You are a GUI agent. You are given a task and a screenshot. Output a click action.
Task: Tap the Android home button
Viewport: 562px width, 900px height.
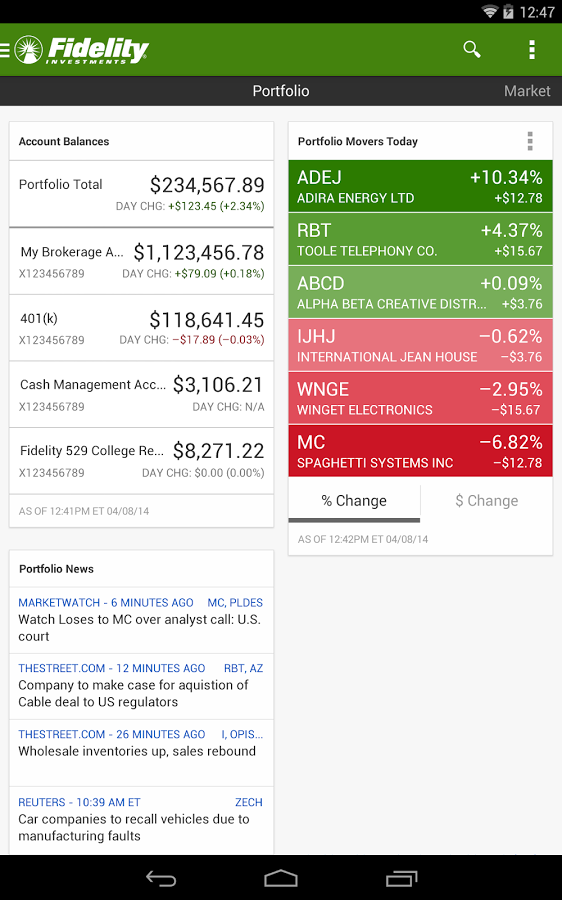pos(281,878)
